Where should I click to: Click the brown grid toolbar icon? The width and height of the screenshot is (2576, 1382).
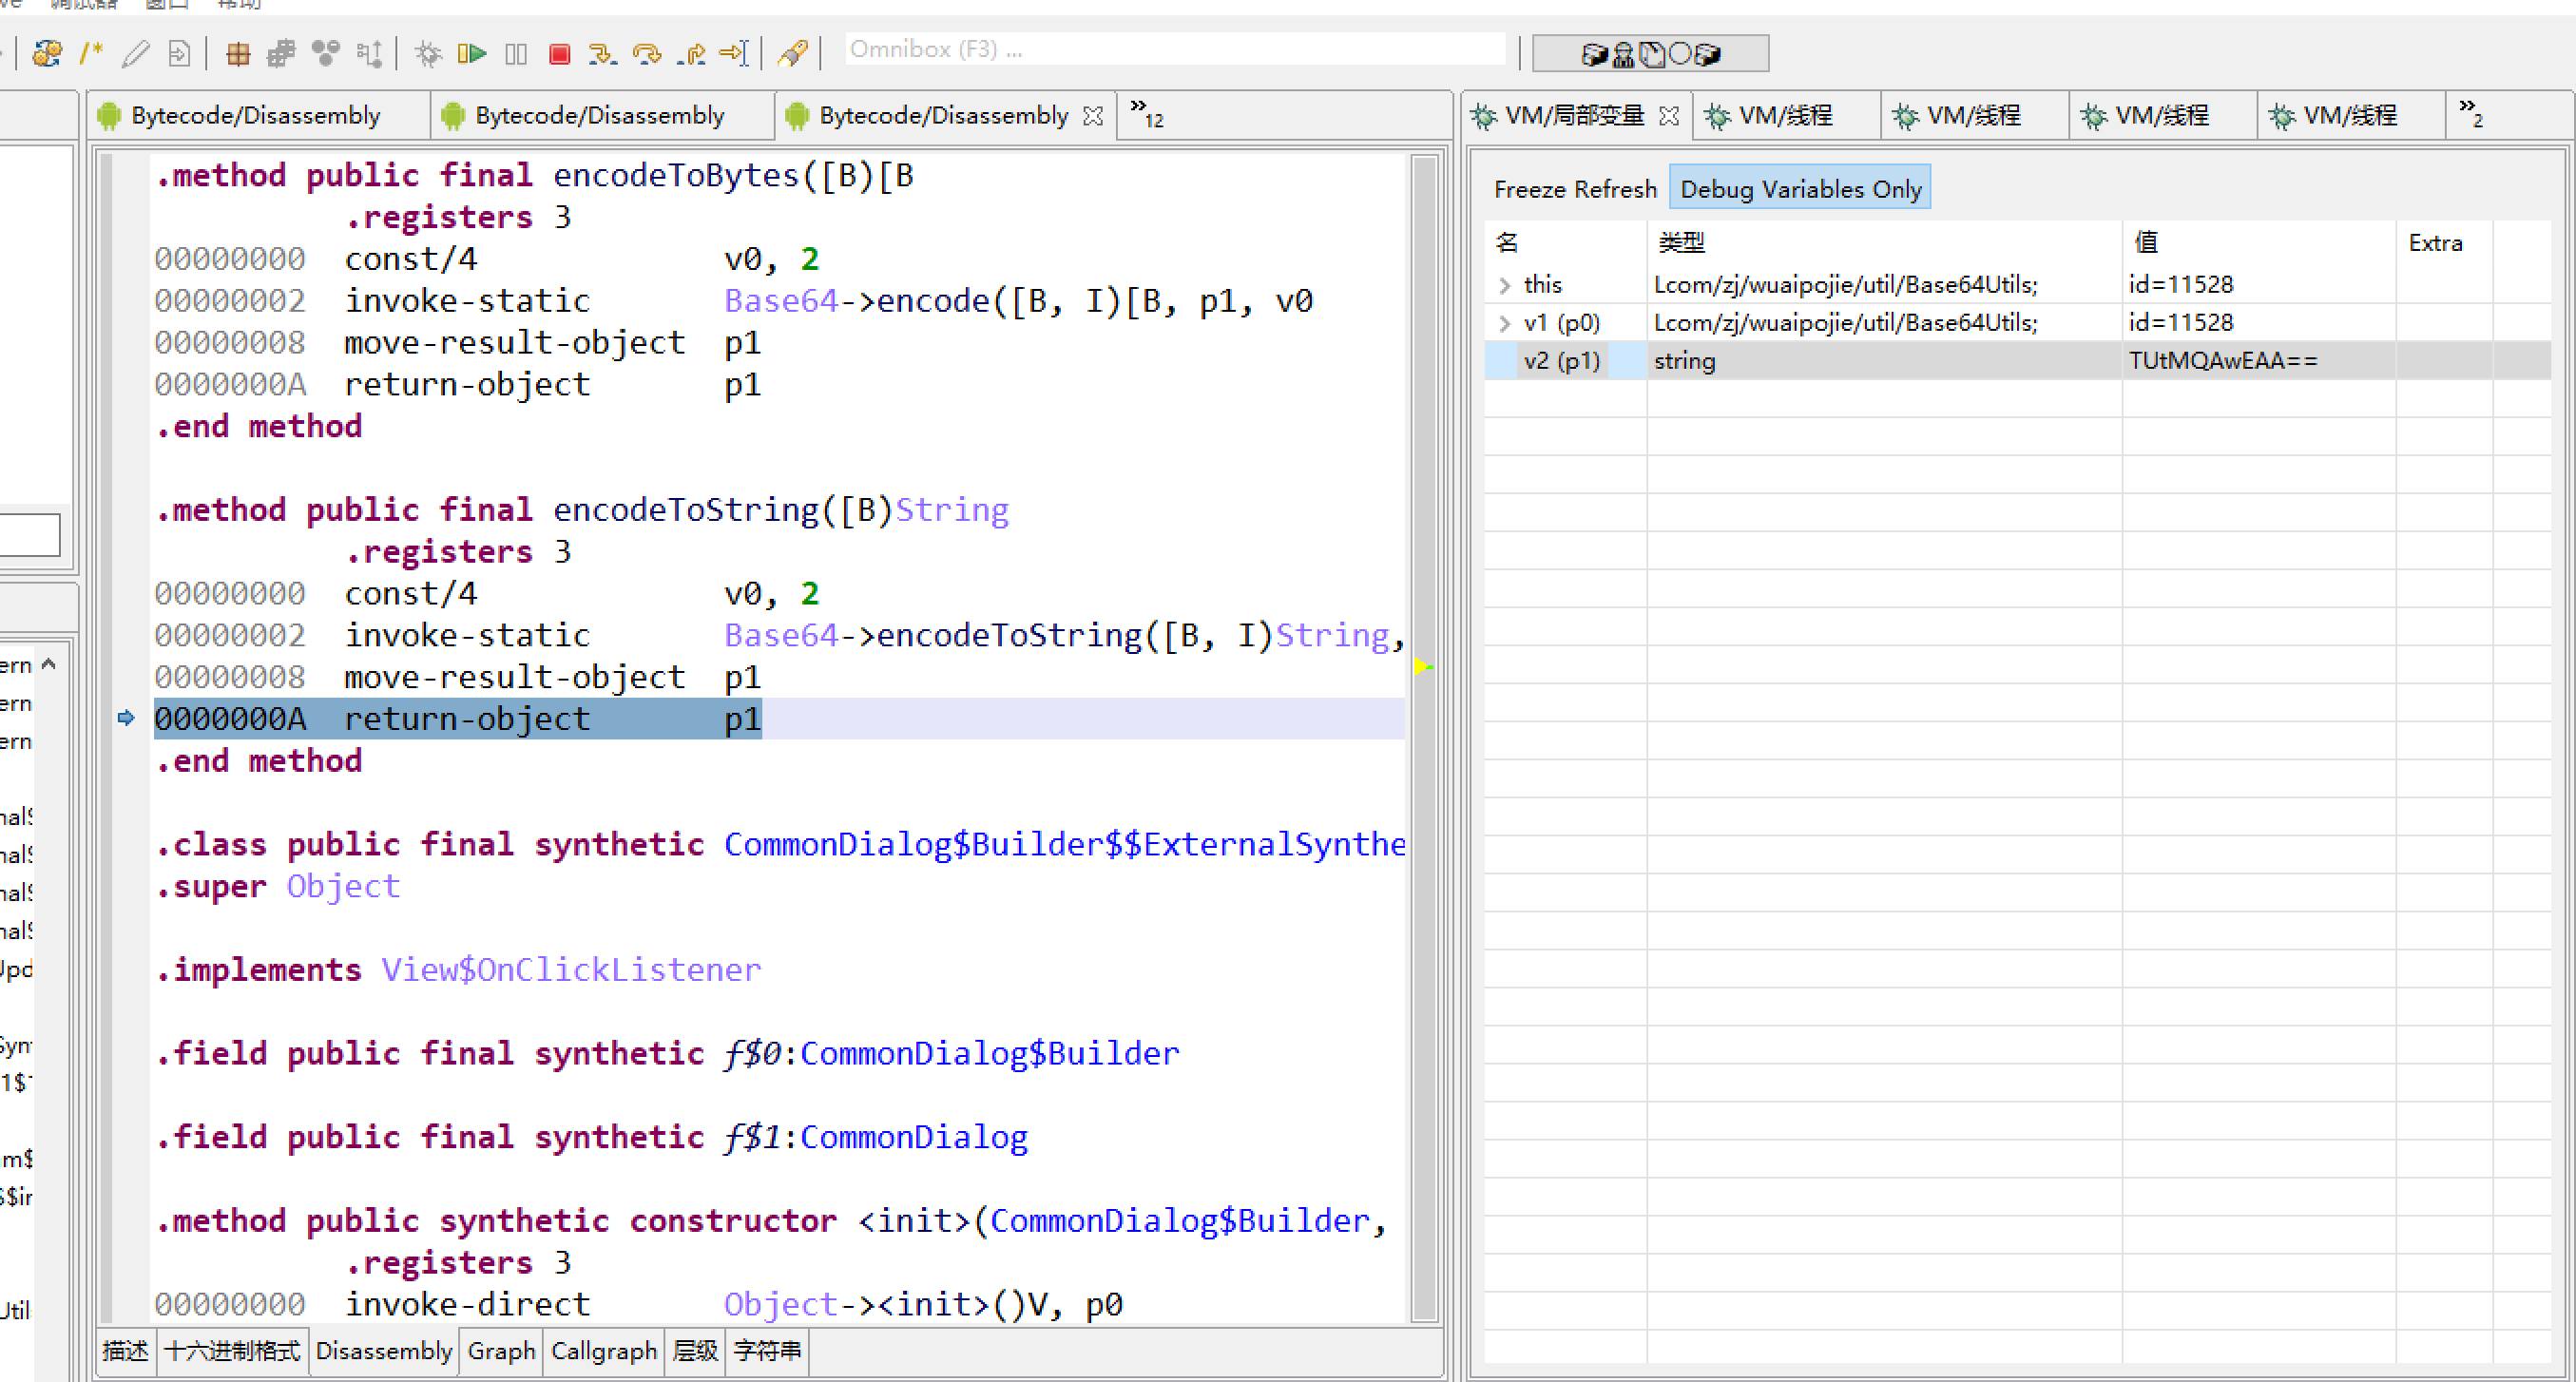237,53
